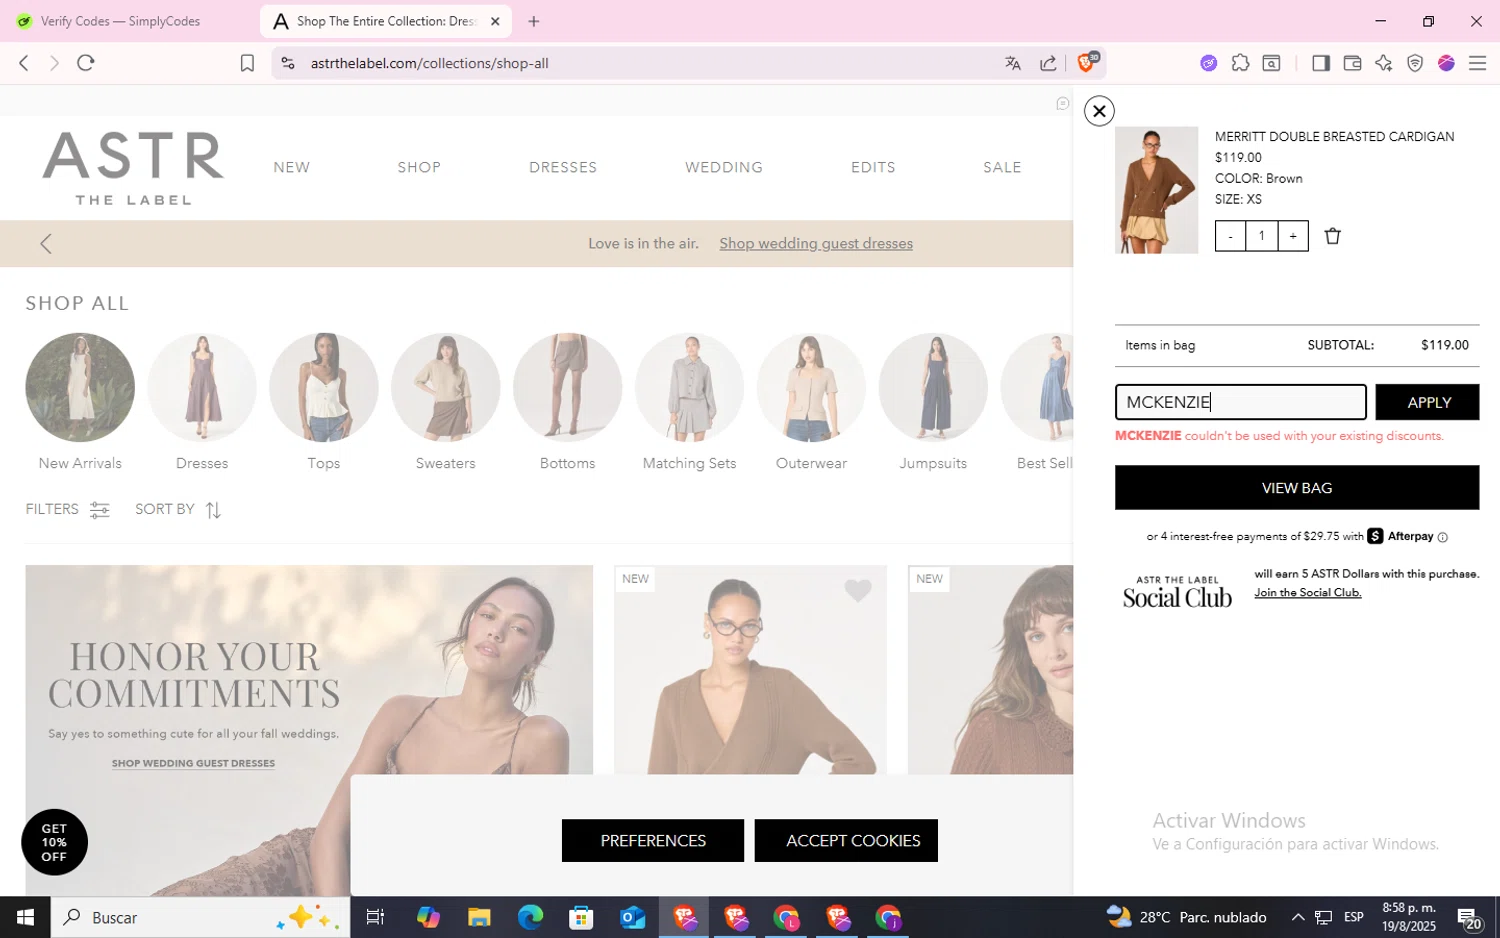Click the quantity field showing 1

(1262, 236)
